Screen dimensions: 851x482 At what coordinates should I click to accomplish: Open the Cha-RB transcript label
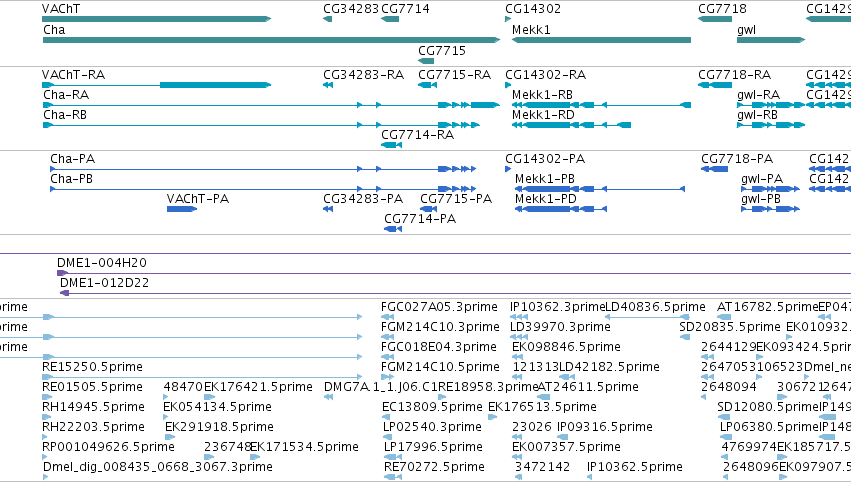tap(65, 115)
